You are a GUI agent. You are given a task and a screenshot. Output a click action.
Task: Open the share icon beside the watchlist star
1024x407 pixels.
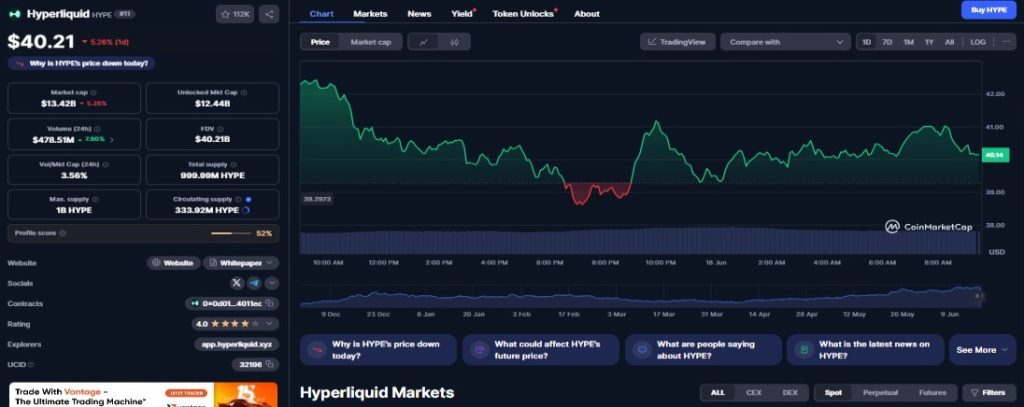click(268, 14)
